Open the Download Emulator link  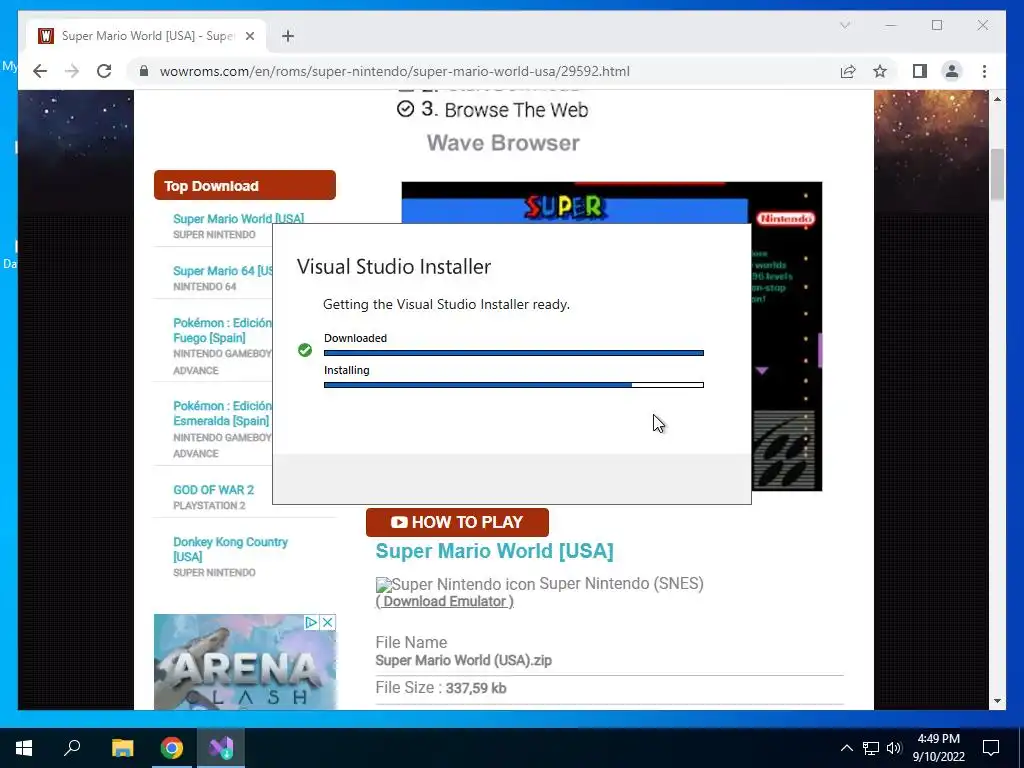(445, 601)
